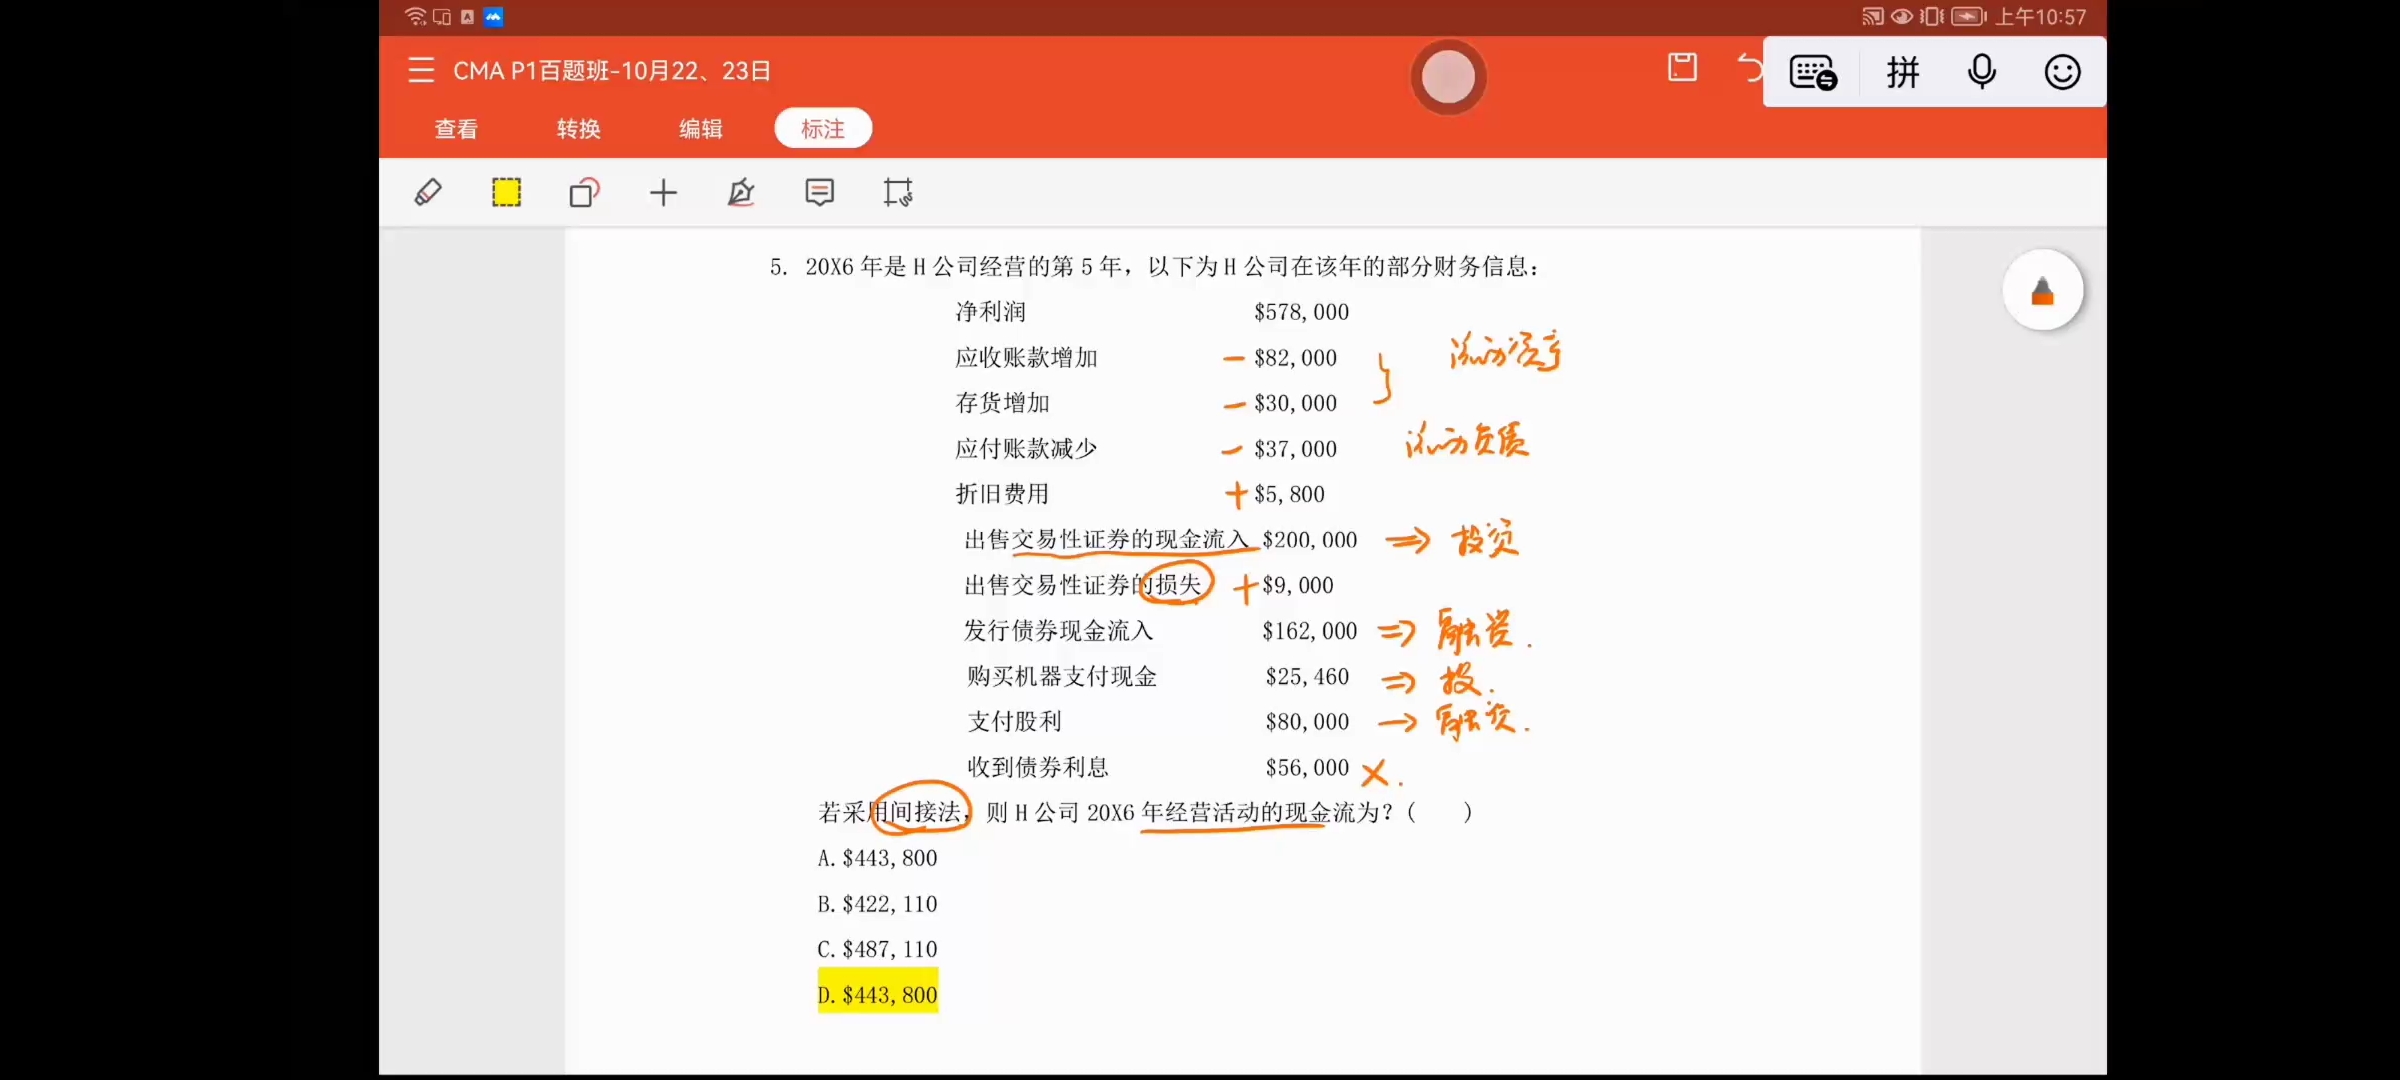Undo the last annotation
This screenshot has height=1080, width=2400.
click(1749, 68)
